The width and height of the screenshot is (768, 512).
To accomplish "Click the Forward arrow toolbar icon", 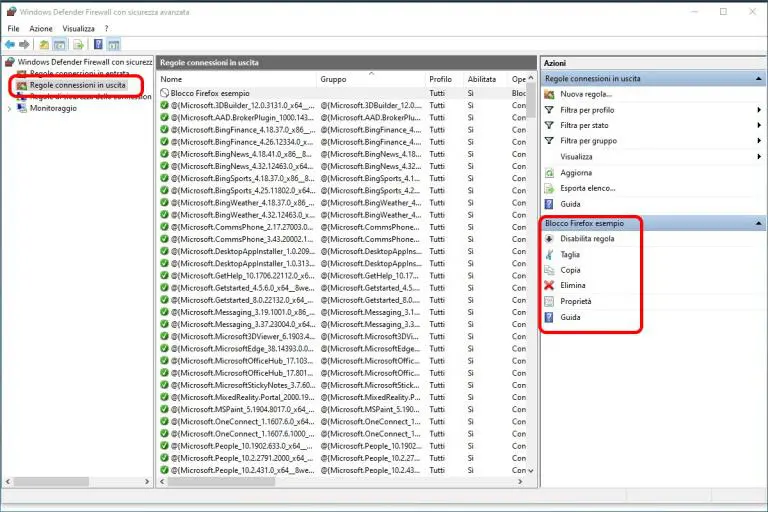I will click(24, 45).
